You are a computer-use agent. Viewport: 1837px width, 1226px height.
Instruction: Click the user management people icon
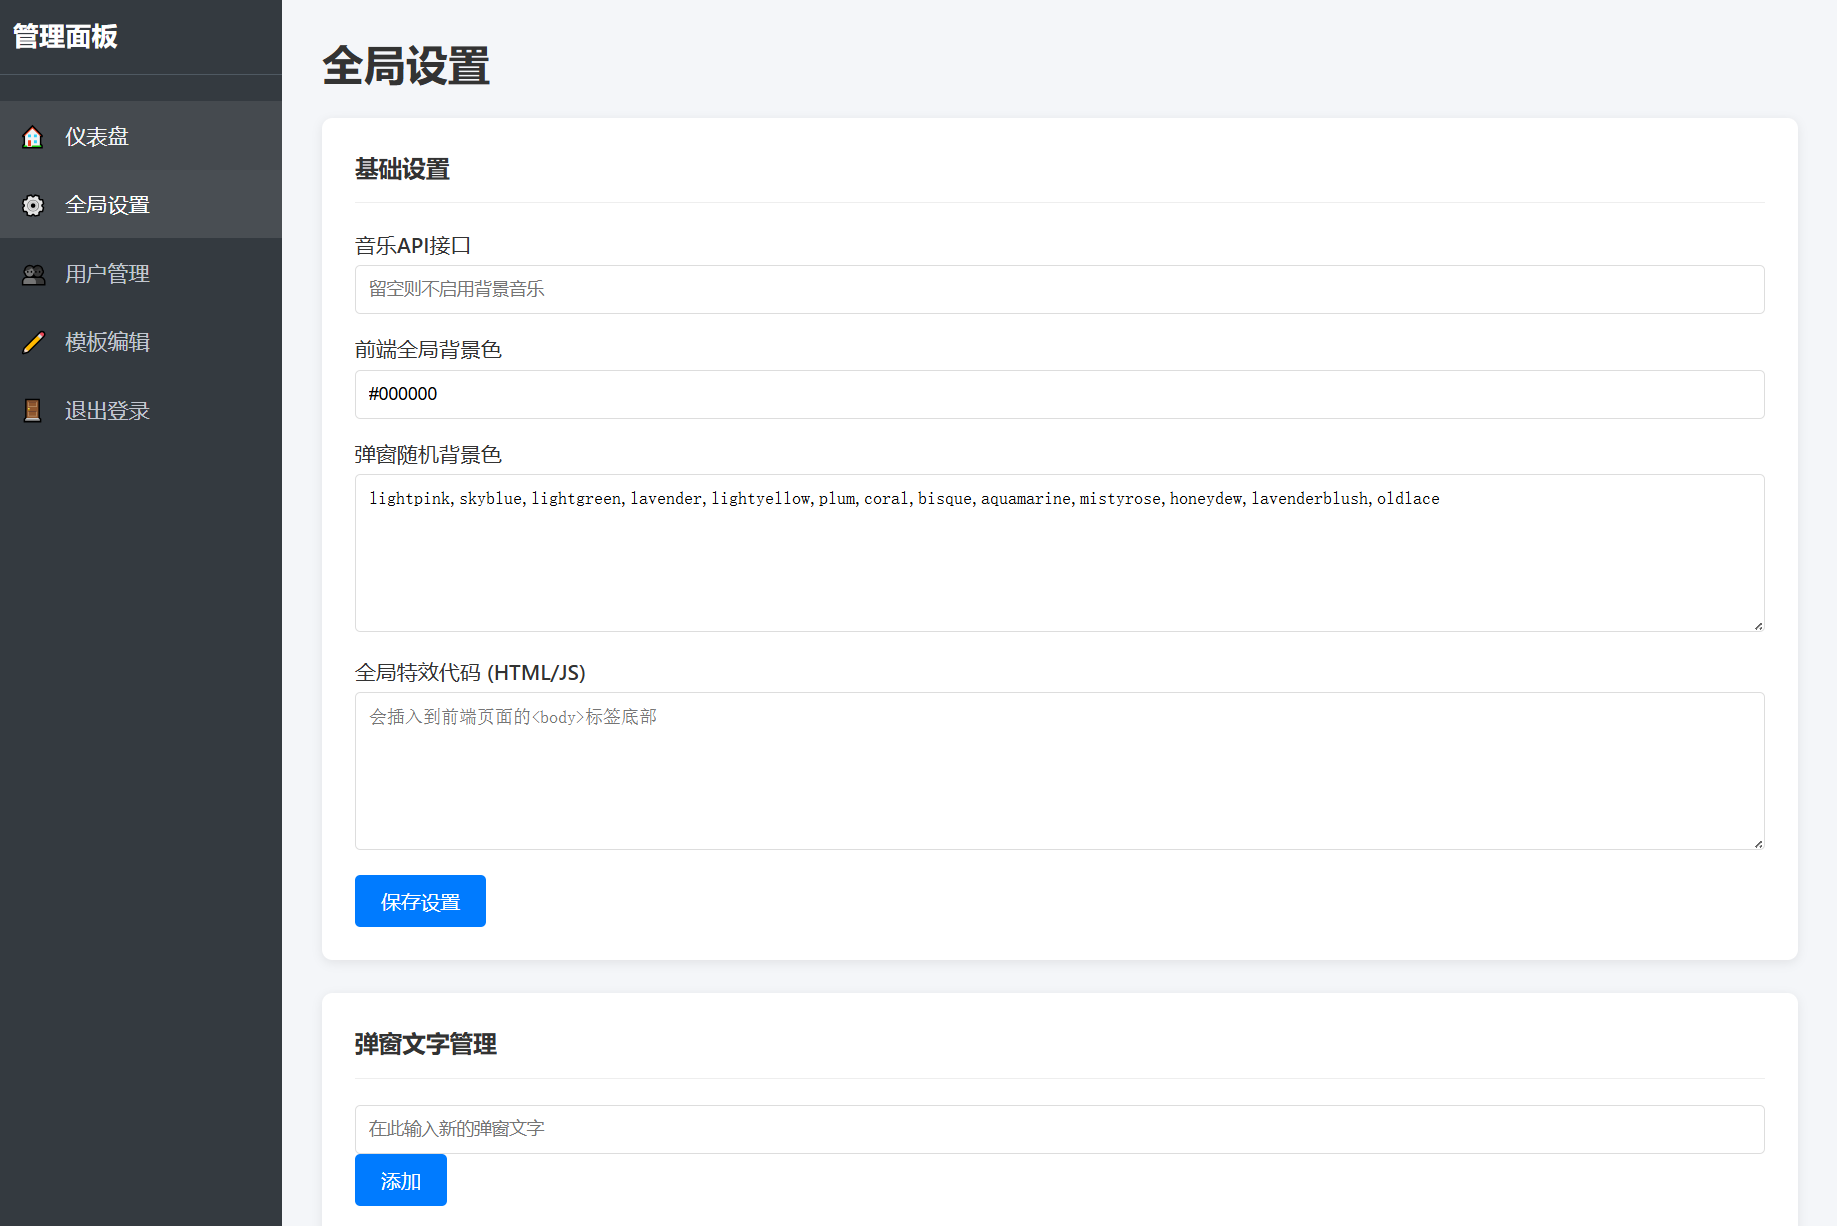click(x=33, y=274)
